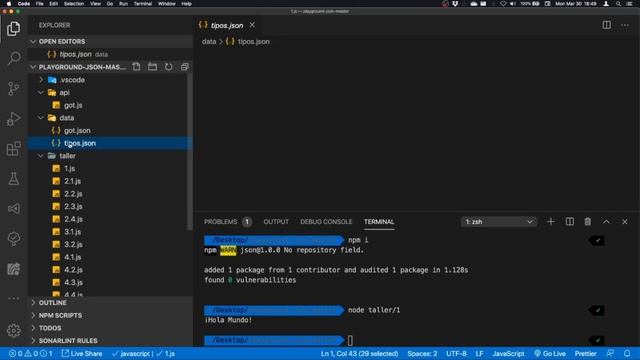This screenshot has width=640, height=360.
Task: Create a new folder in explorer
Action: 152,67
